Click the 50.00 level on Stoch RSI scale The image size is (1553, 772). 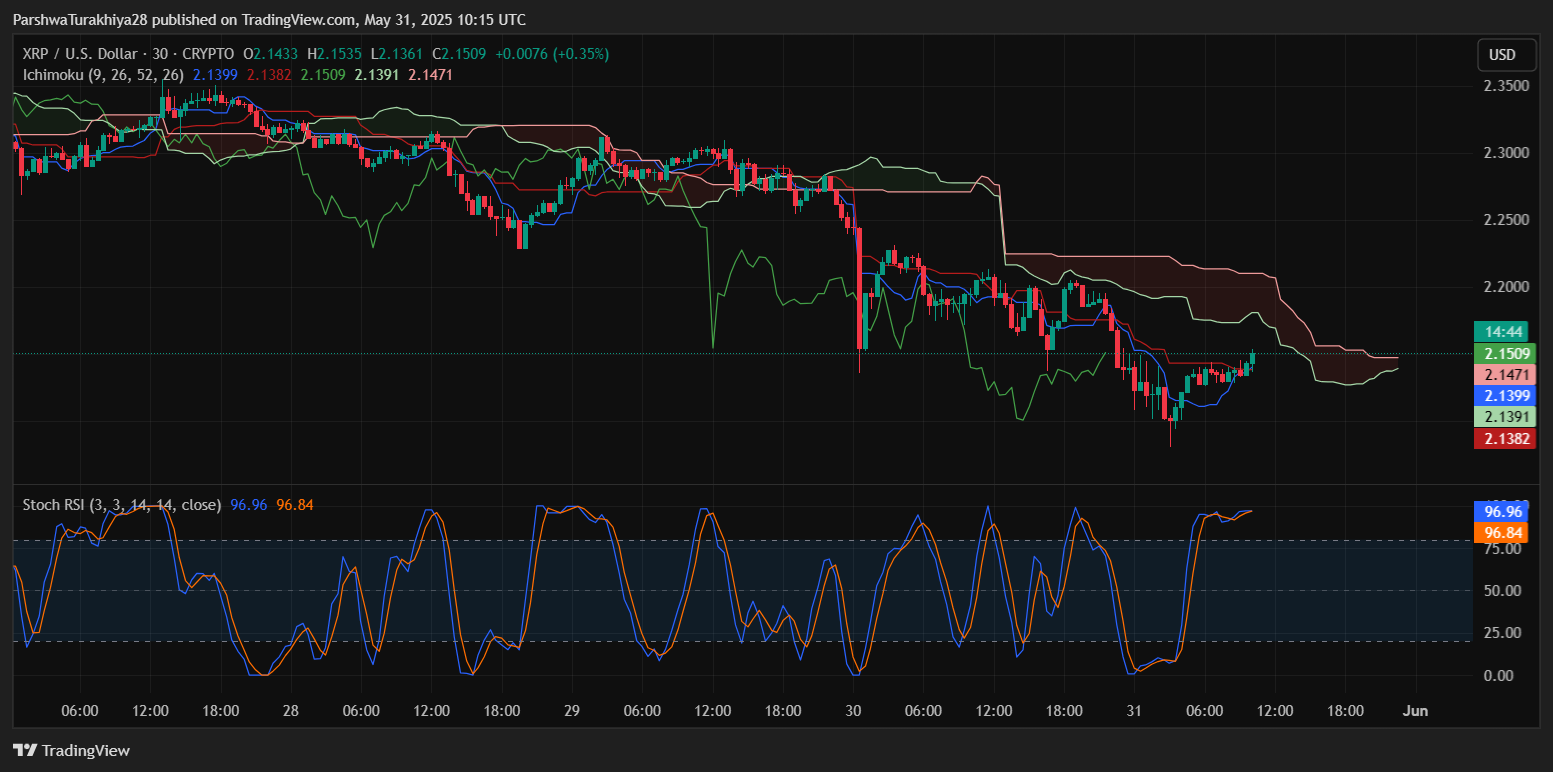(x=1503, y=591)
